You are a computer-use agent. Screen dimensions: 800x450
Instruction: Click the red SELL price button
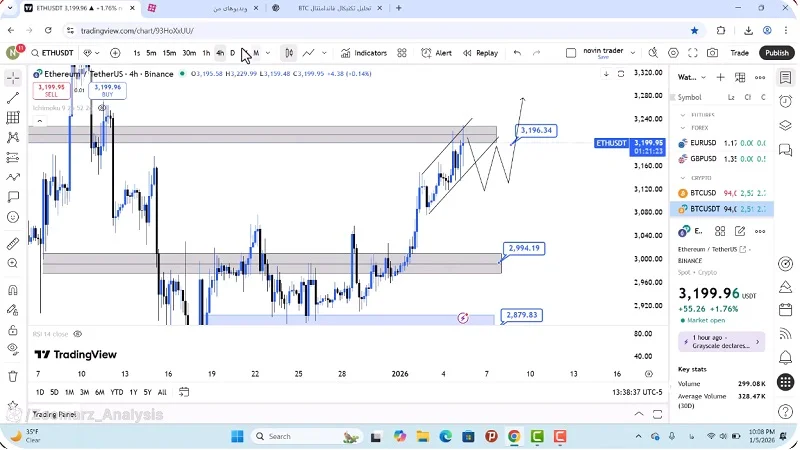(x=51, y=90)
